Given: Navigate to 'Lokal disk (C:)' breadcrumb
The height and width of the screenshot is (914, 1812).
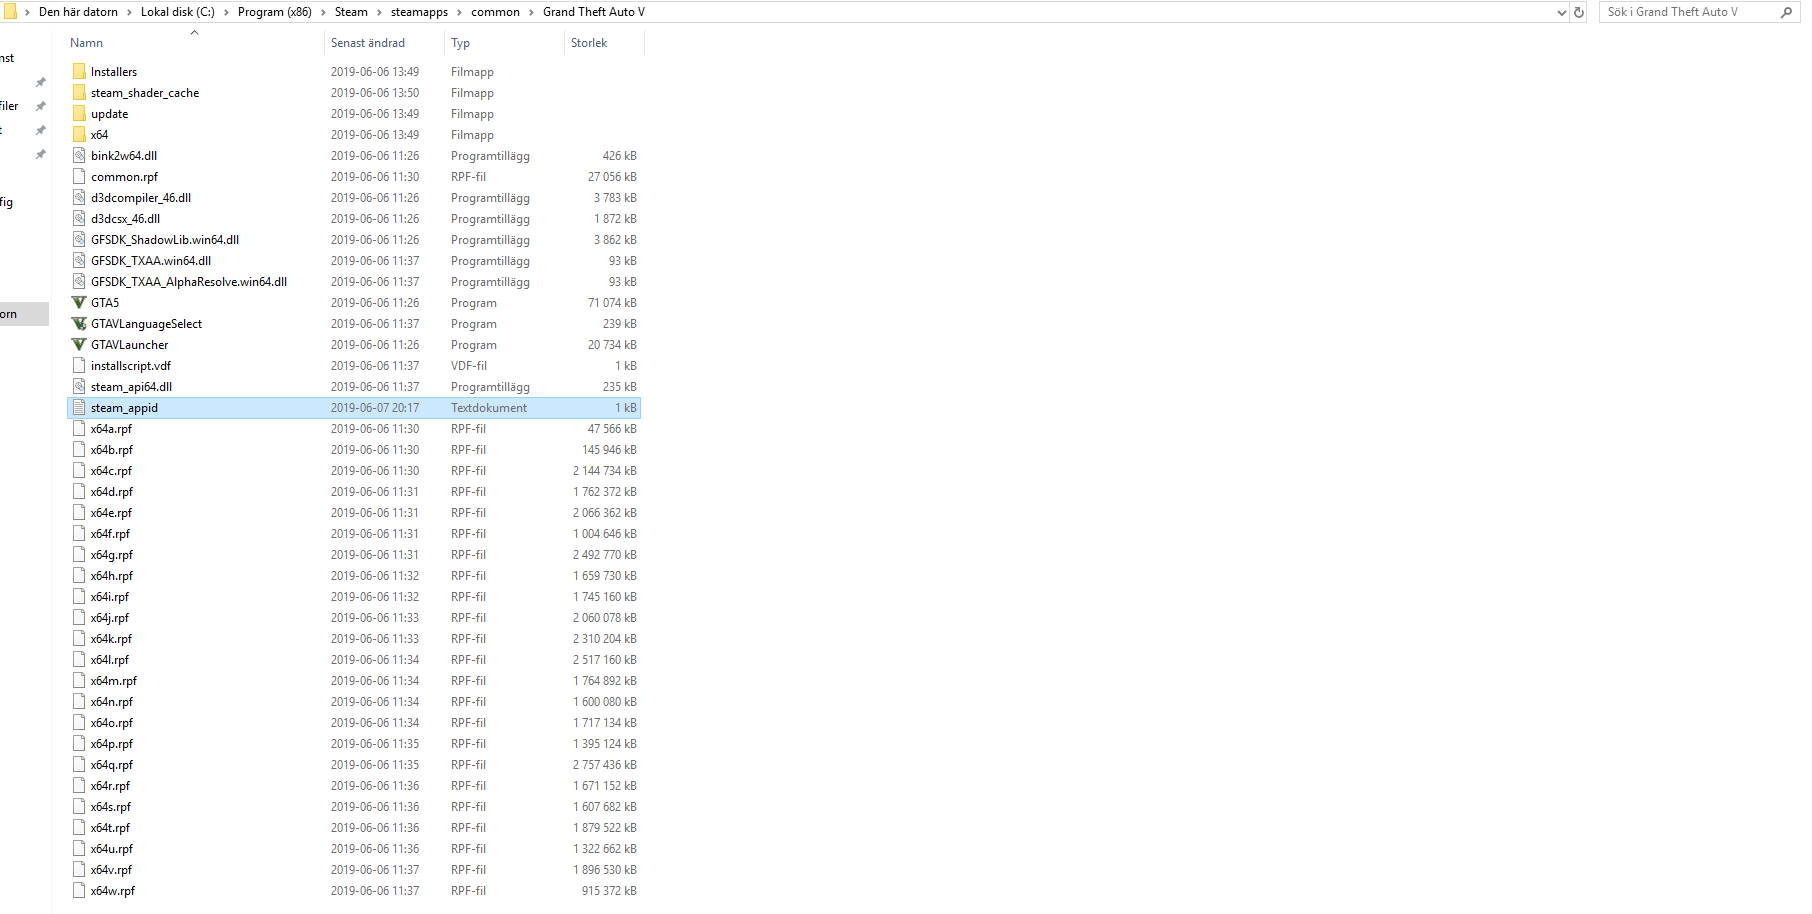Looking at the screenshot, I should coord(178,12).
